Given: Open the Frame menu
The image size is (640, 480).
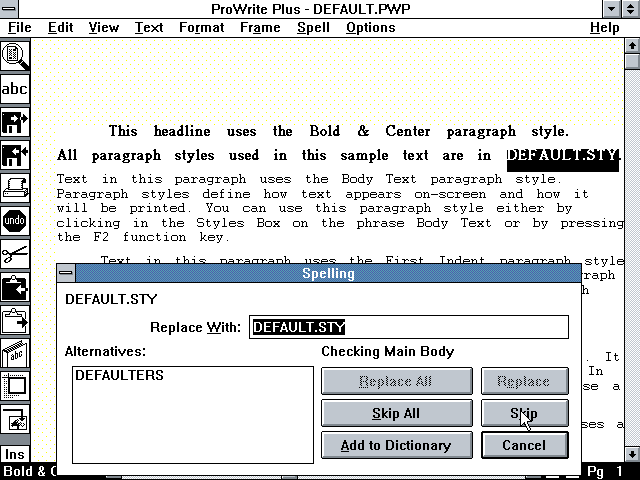Looking at the screenshot, I should [260, 27].
